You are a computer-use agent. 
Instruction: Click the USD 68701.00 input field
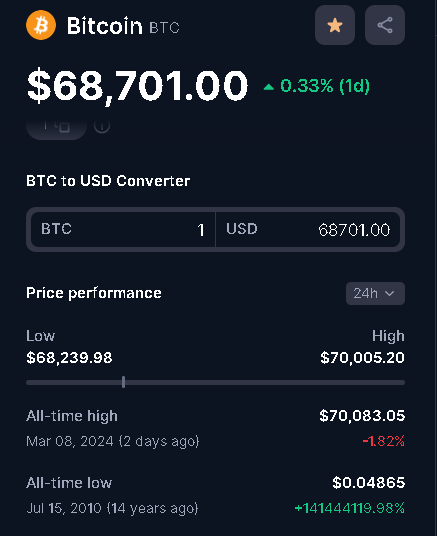point(308,229)
